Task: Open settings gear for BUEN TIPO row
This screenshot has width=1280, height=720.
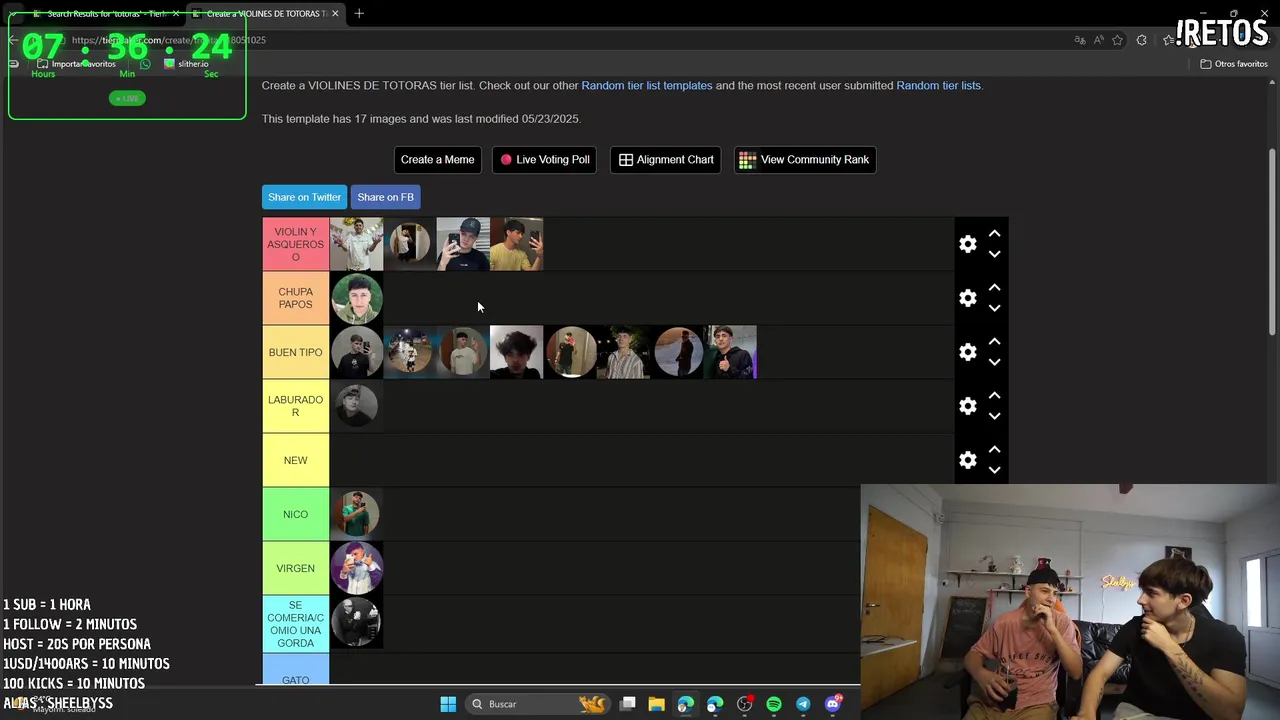Action: [x=967, y=352]
